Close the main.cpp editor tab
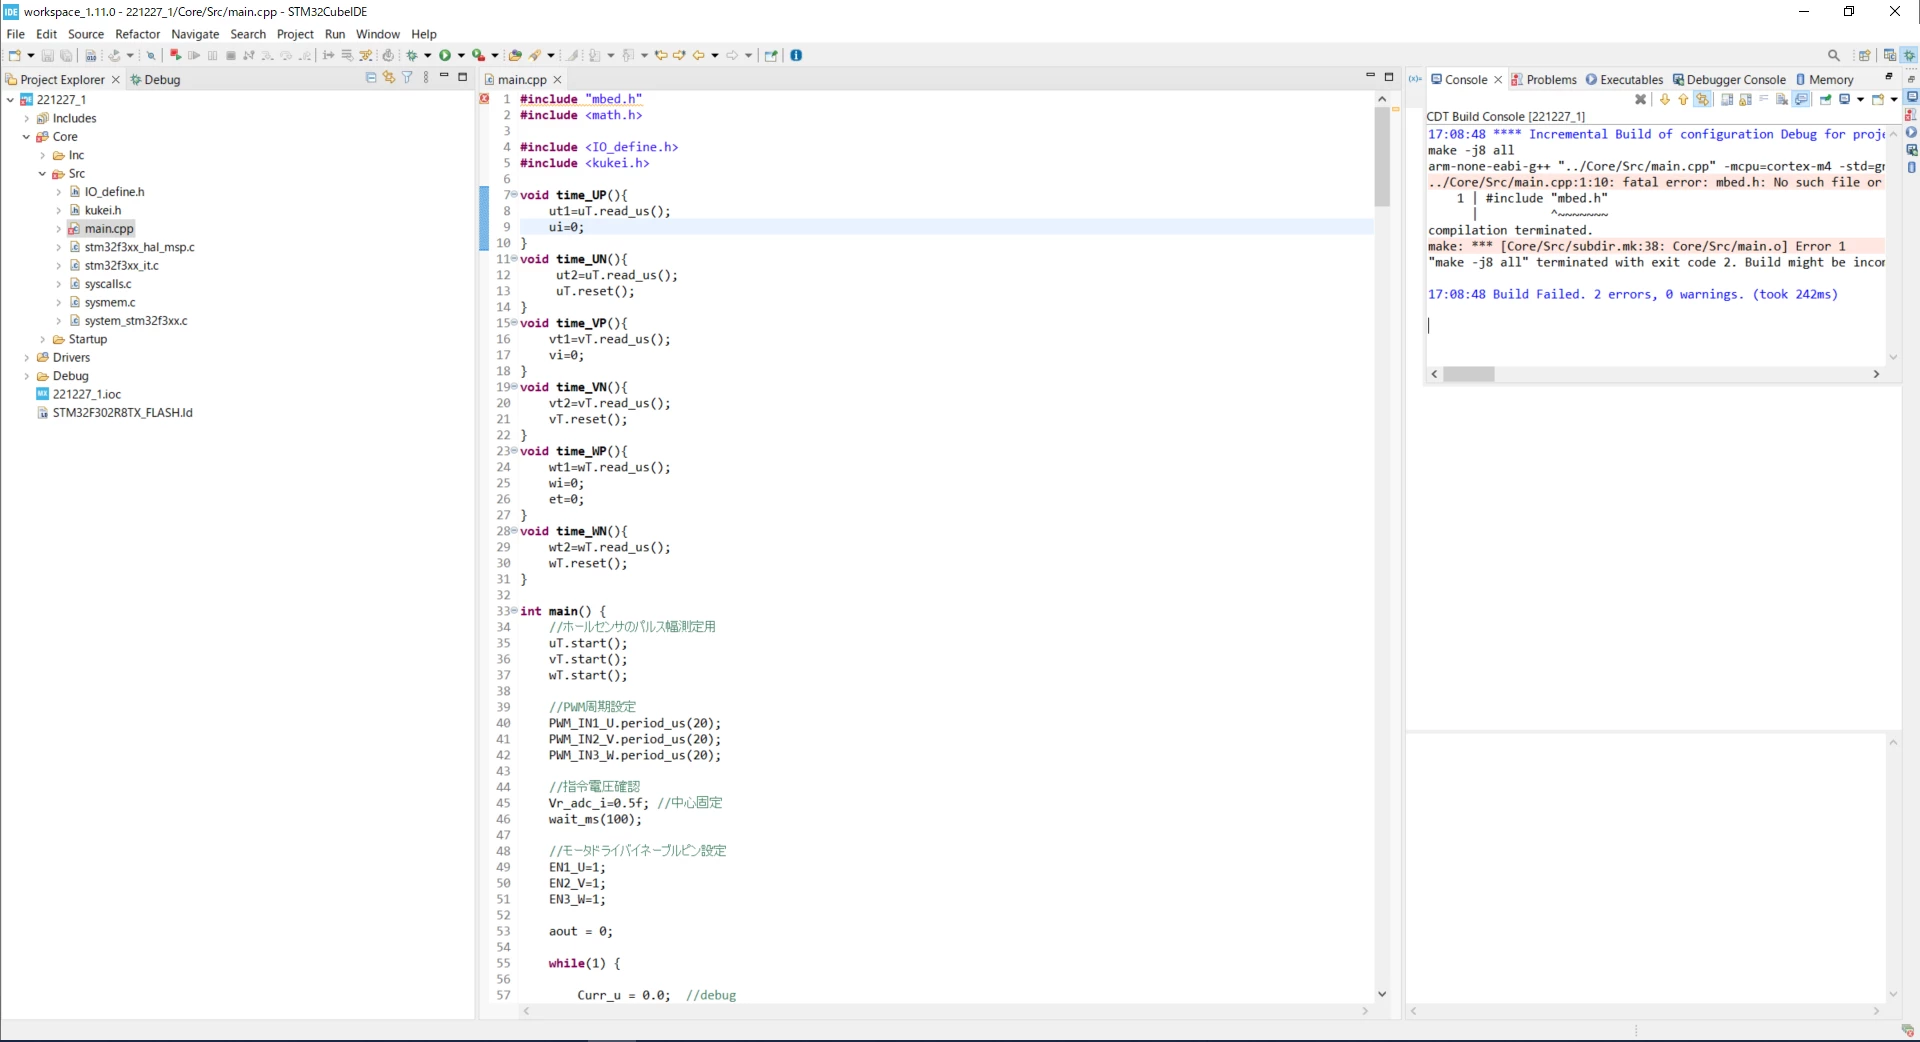The width and height of the screenshot is (1920, 1042). coord(558,80)
